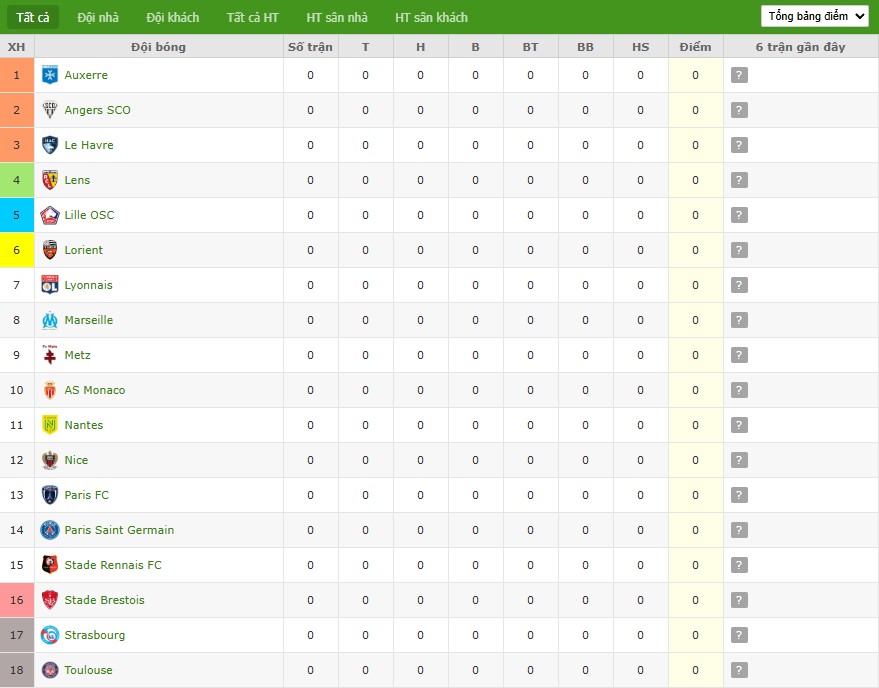Click the Lens club crest icon

click(x=50, y=180)
